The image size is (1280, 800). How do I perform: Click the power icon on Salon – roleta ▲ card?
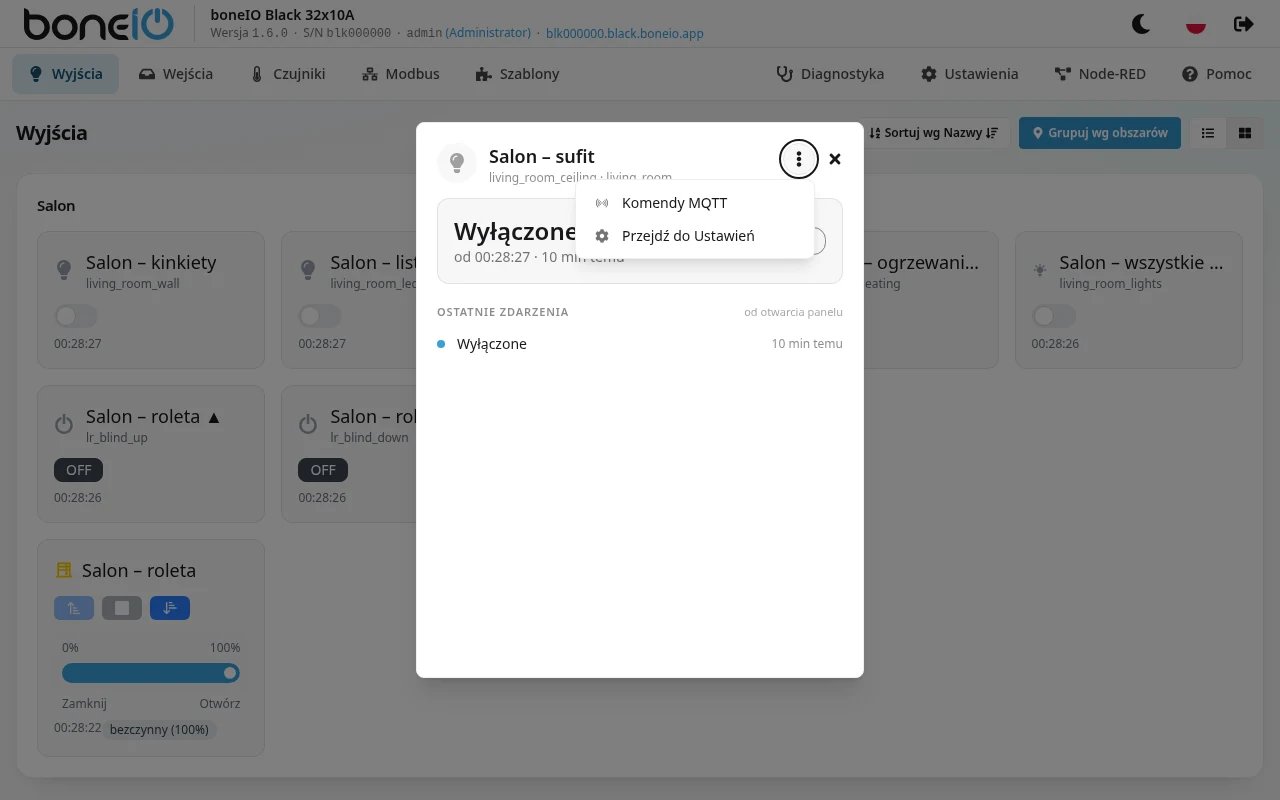tap(64, 424)
